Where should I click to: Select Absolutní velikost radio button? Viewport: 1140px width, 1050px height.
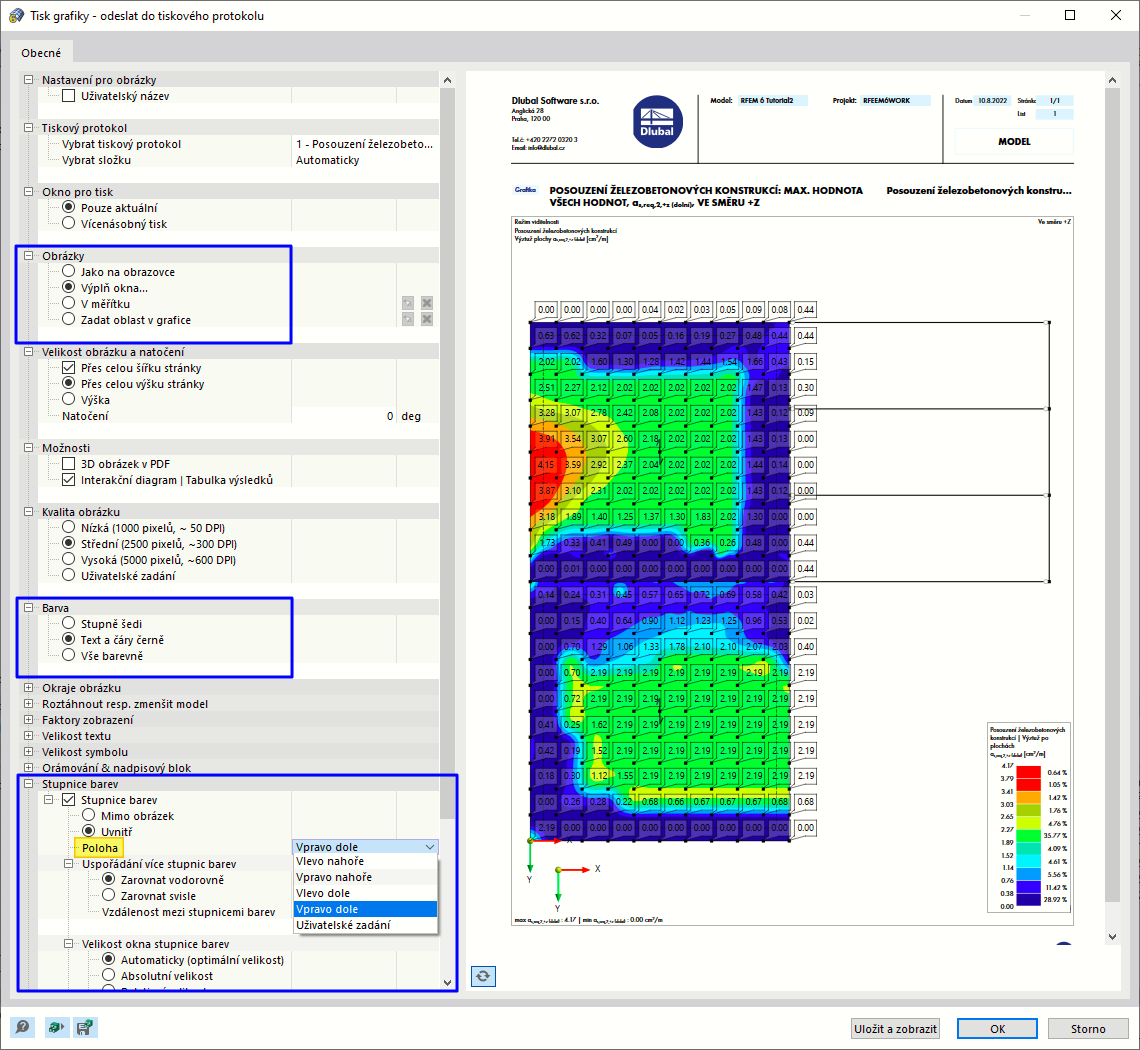click(x=108, y=975)
